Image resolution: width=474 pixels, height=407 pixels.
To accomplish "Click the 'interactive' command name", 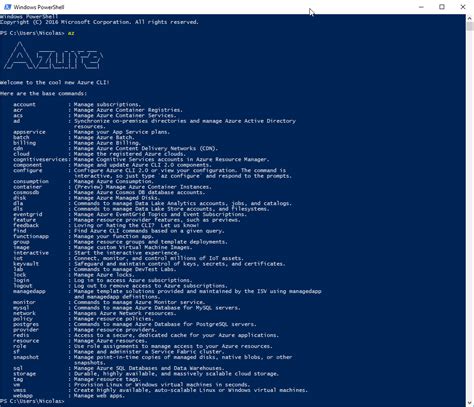I will (x=31, y=253).
